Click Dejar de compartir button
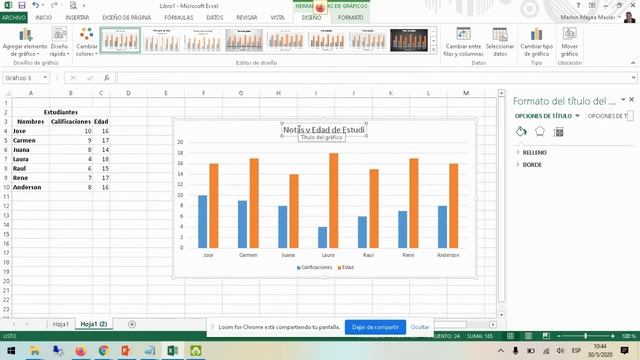Viewport: 640px width, 360px height. 375,327
